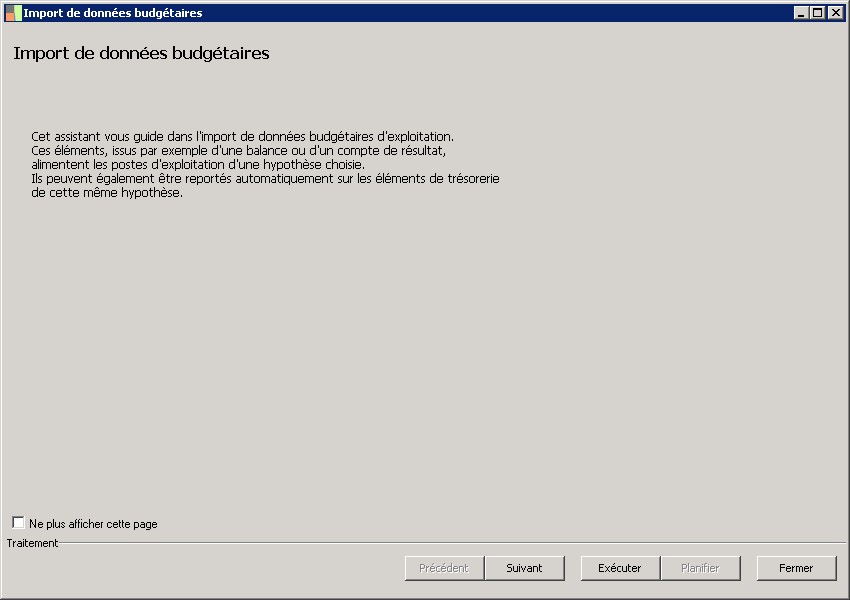Click the large "Import de données budgétaires" heading
850x600 pixels.
[141, 54]
